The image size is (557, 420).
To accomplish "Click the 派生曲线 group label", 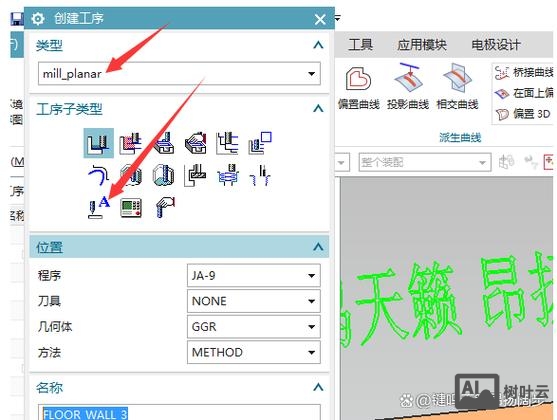I will pyautogui.click(x=460, y=138).
